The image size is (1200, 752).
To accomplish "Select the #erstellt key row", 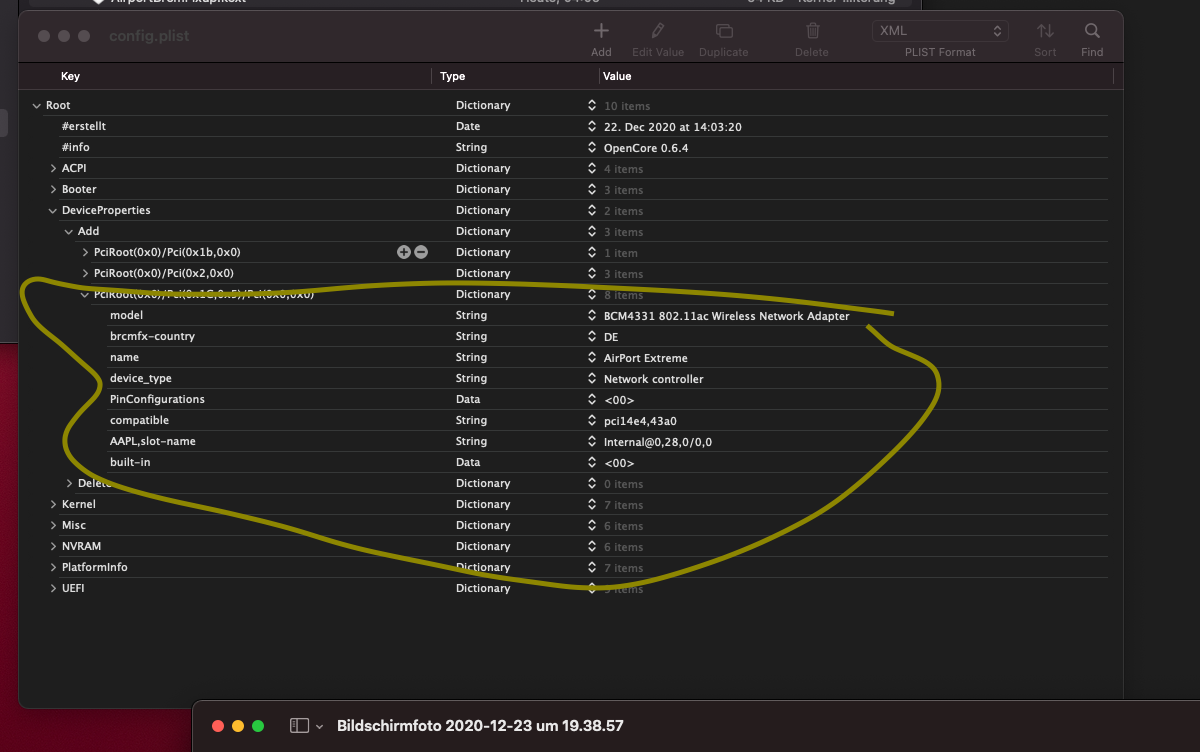I will coord(84,126).
